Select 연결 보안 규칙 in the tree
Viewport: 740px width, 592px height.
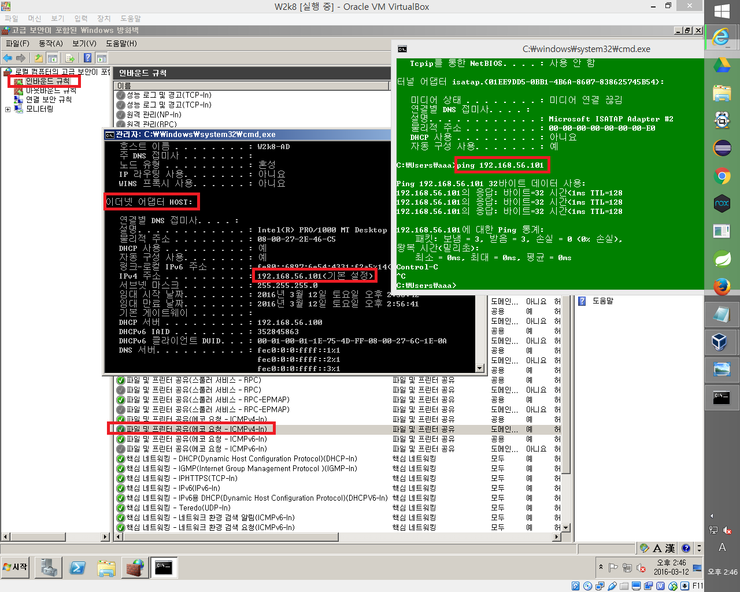48,100
